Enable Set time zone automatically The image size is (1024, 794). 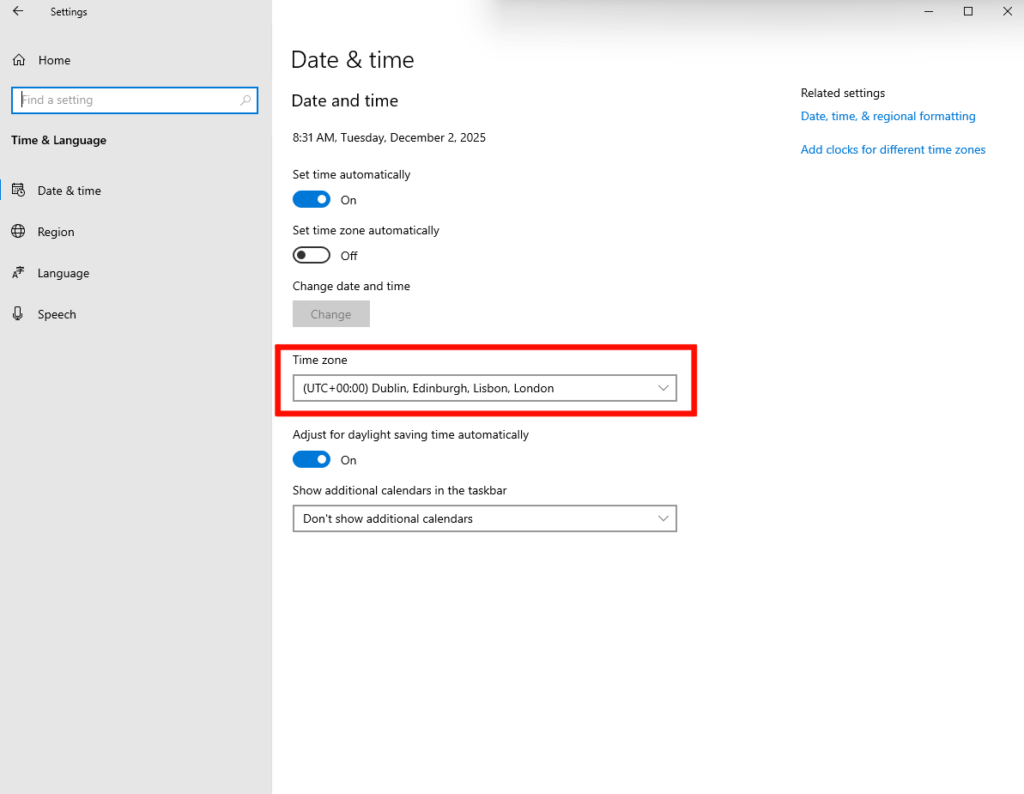click(x=311, y=256)
